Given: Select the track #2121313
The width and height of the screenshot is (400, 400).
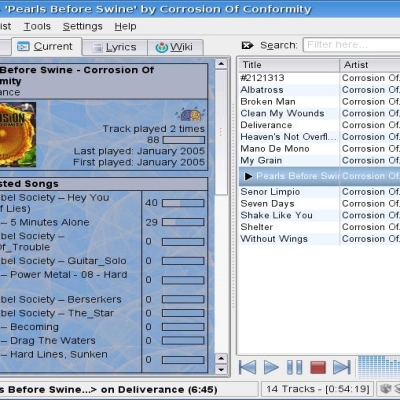Looking at the screenshot, I should pyautogui.click(x=319, y=78).
